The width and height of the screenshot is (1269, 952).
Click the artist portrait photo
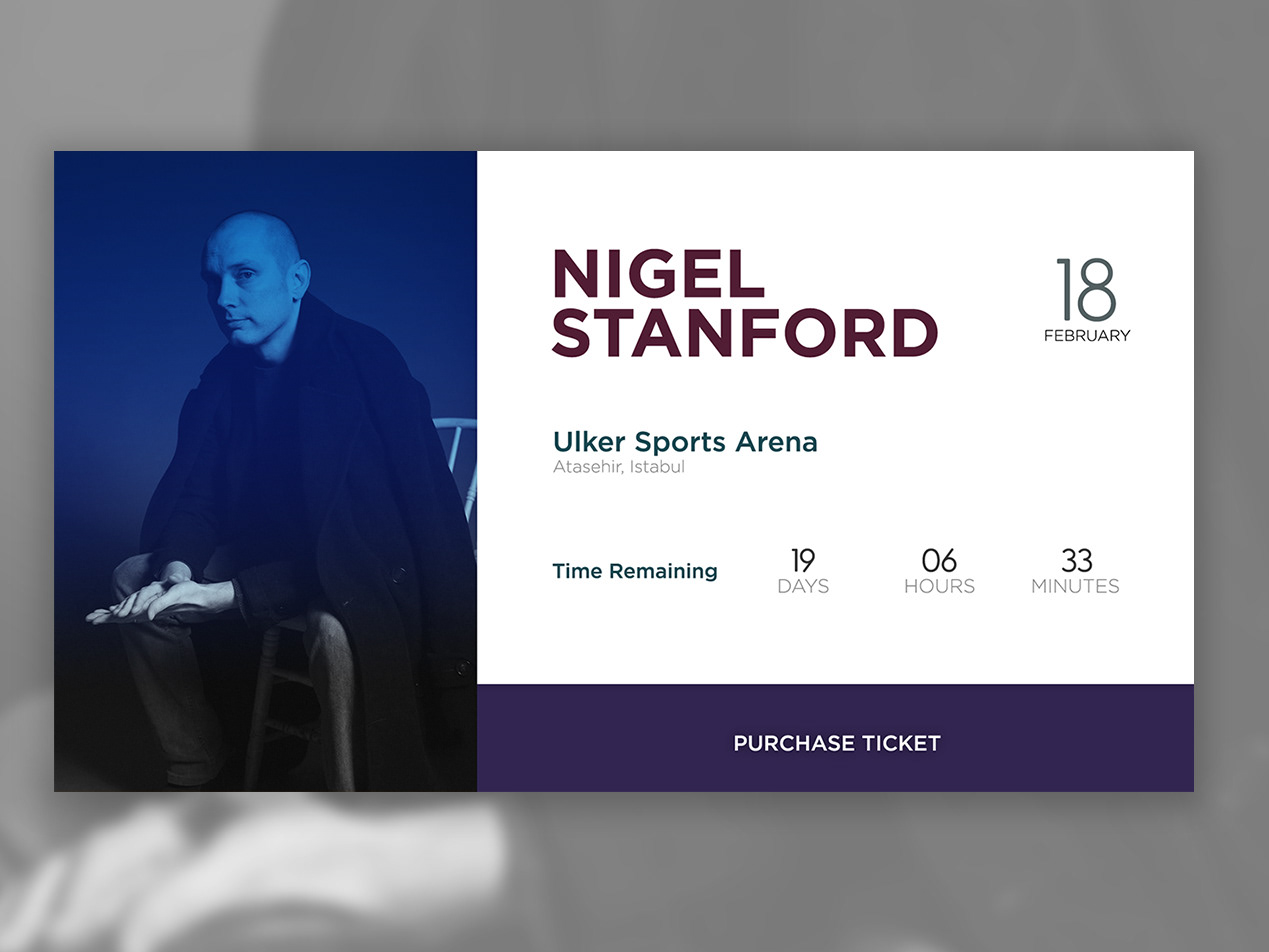[x=265, y=471]
